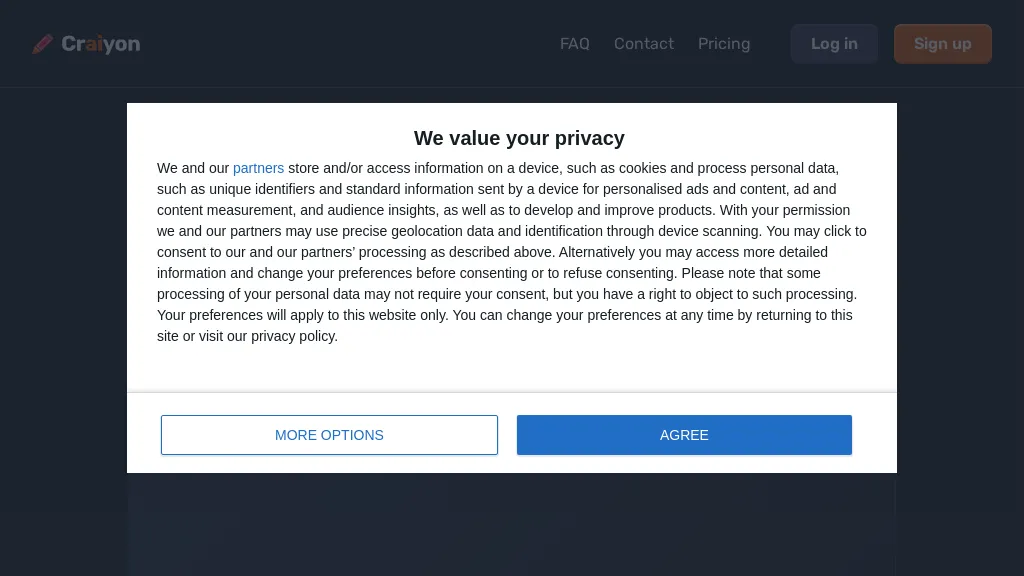Image resolution: width=1024 pixels, height=576 pixels.
Task: Accept cookies with the AGREE button
Action: [684, 435]
